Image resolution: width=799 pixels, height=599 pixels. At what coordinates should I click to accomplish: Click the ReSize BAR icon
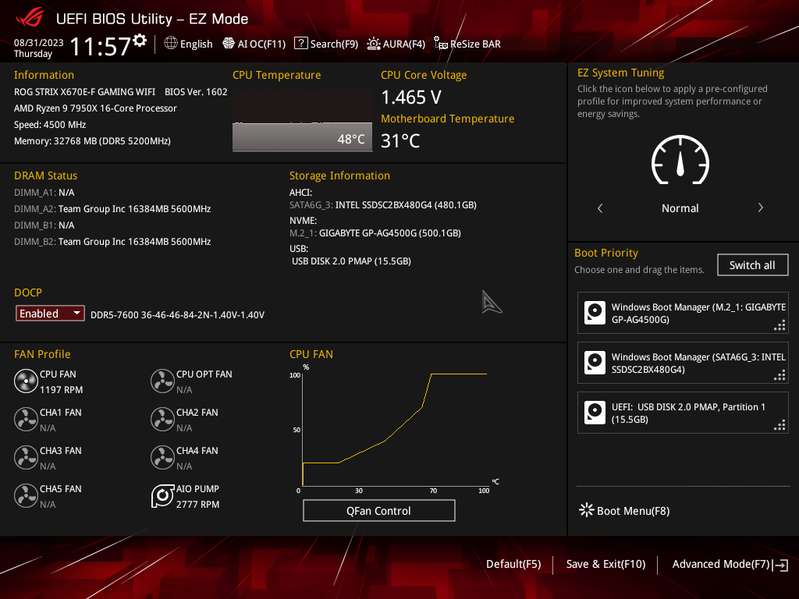[440, 43]
